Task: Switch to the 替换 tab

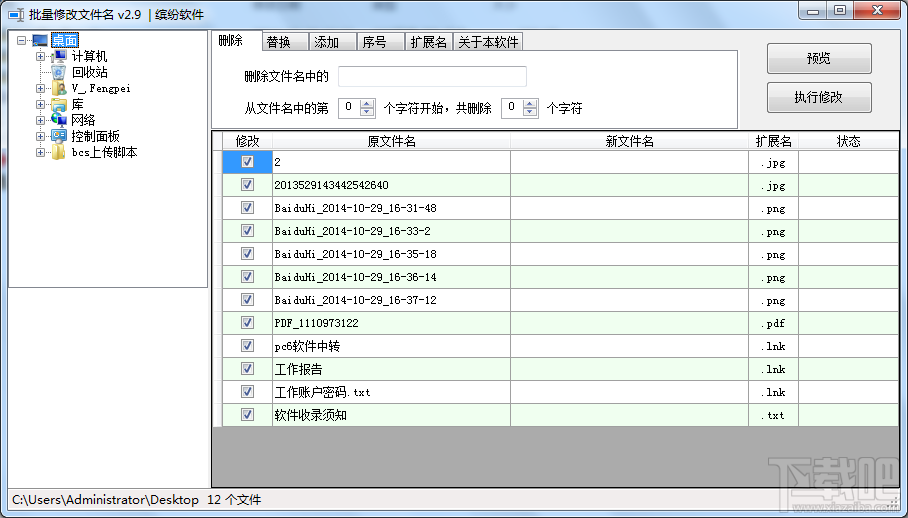Action: [285, 42]
